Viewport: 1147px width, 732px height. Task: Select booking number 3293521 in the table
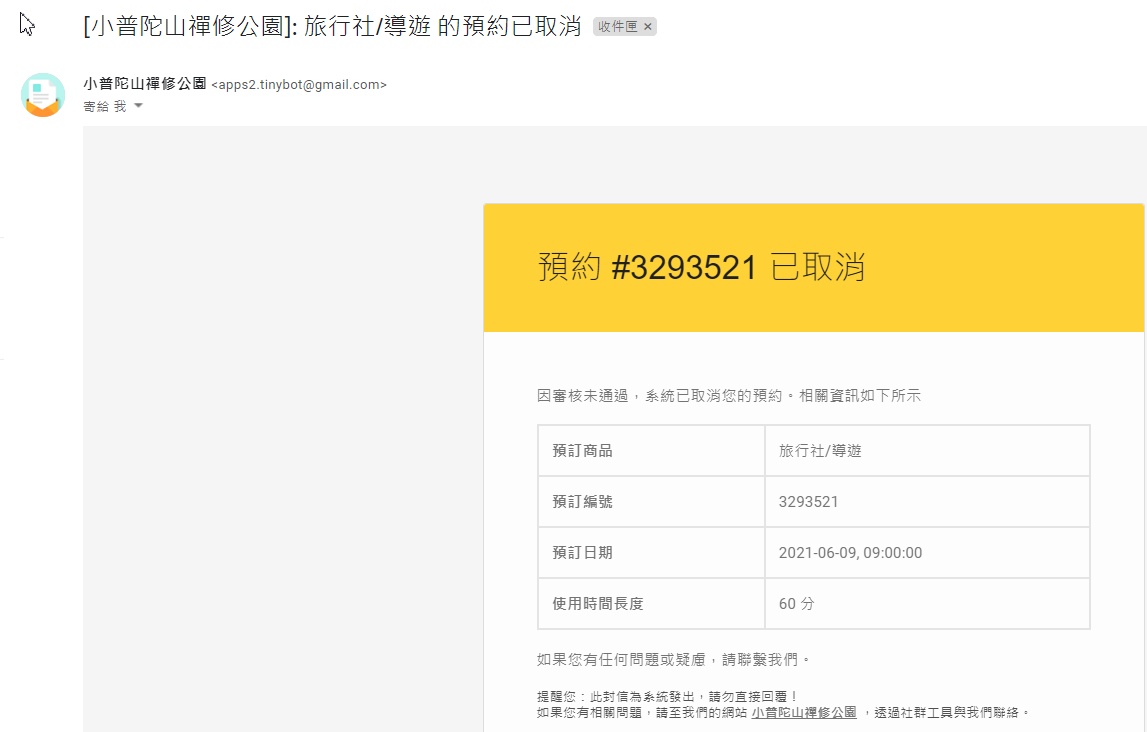[x=808, y=502]
